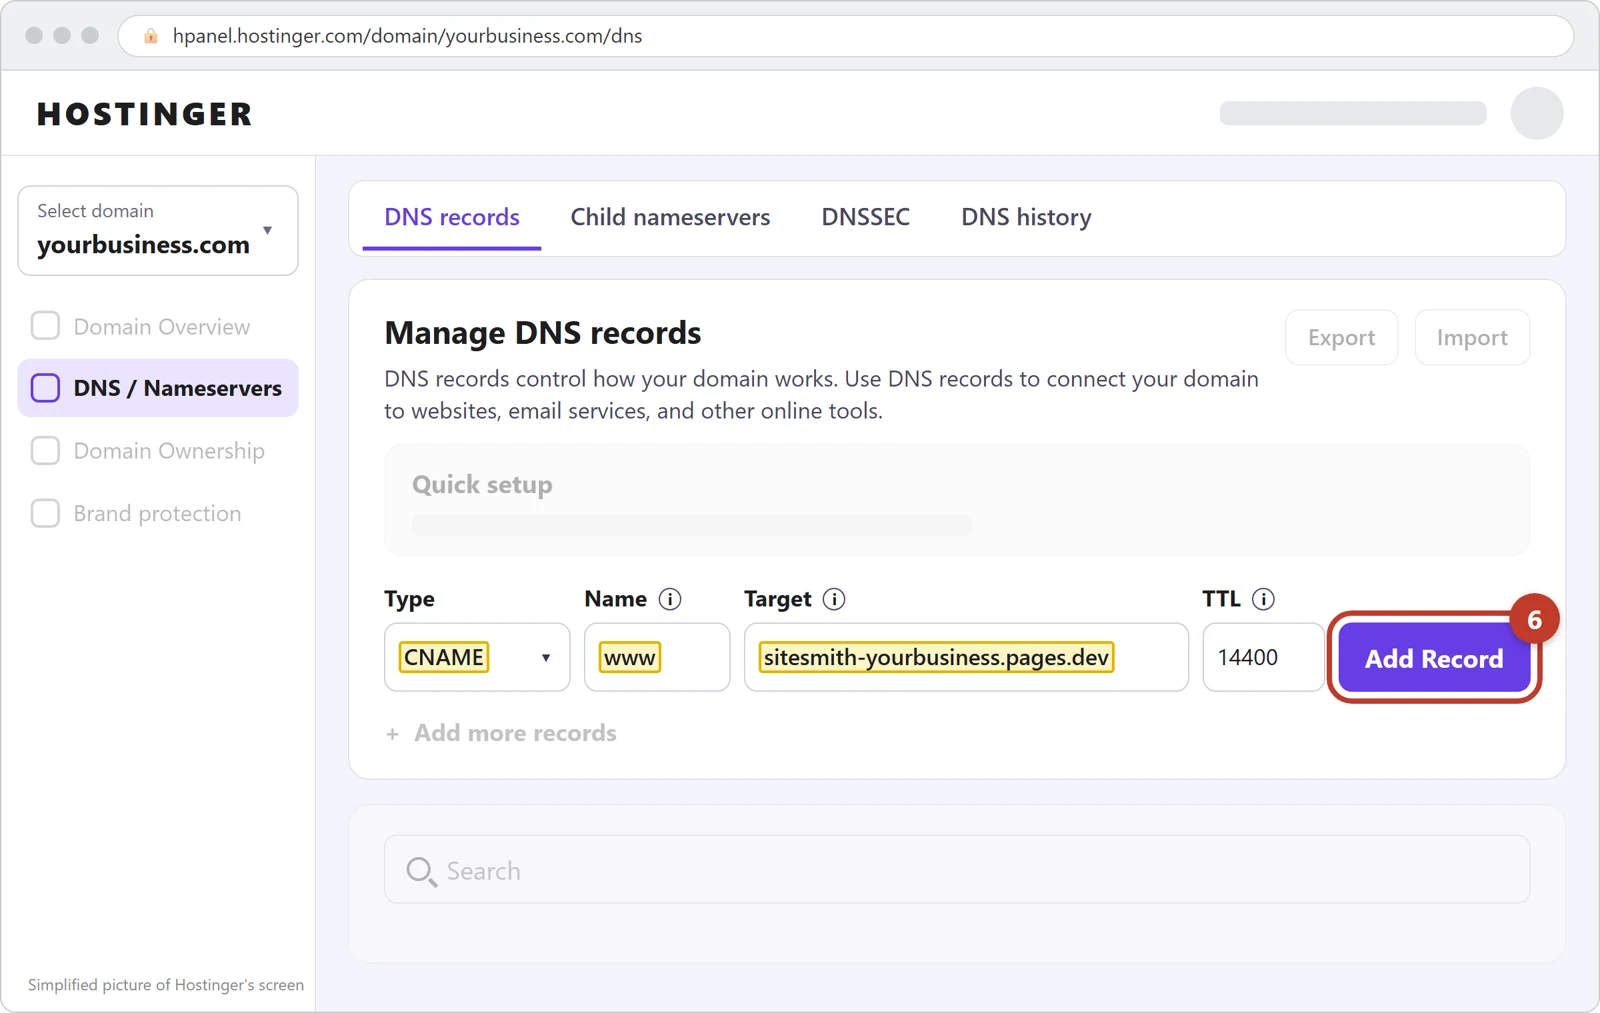Click the plus icon beside Add more records

coord(392,734)
